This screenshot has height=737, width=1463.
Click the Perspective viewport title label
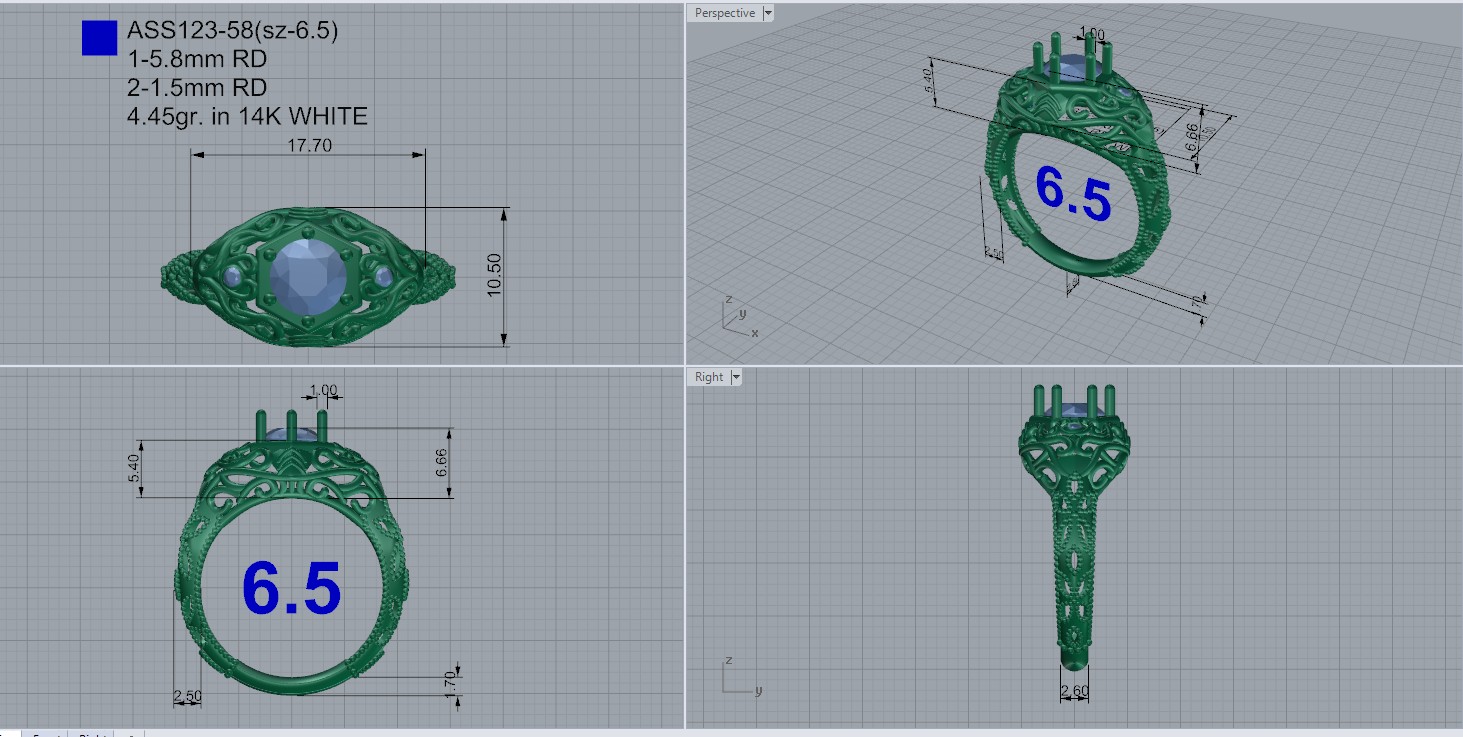pyautogui.click(x=724, y=13)
